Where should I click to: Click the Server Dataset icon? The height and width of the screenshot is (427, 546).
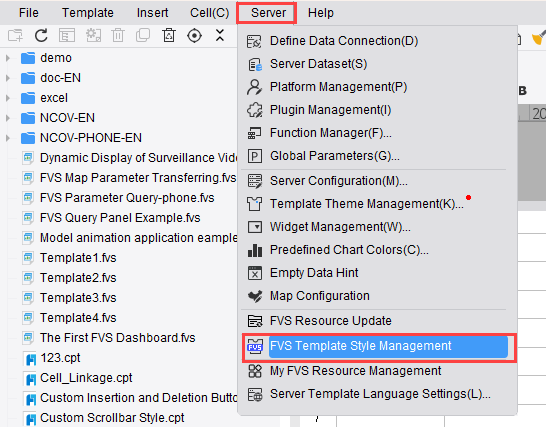[255, 64]
